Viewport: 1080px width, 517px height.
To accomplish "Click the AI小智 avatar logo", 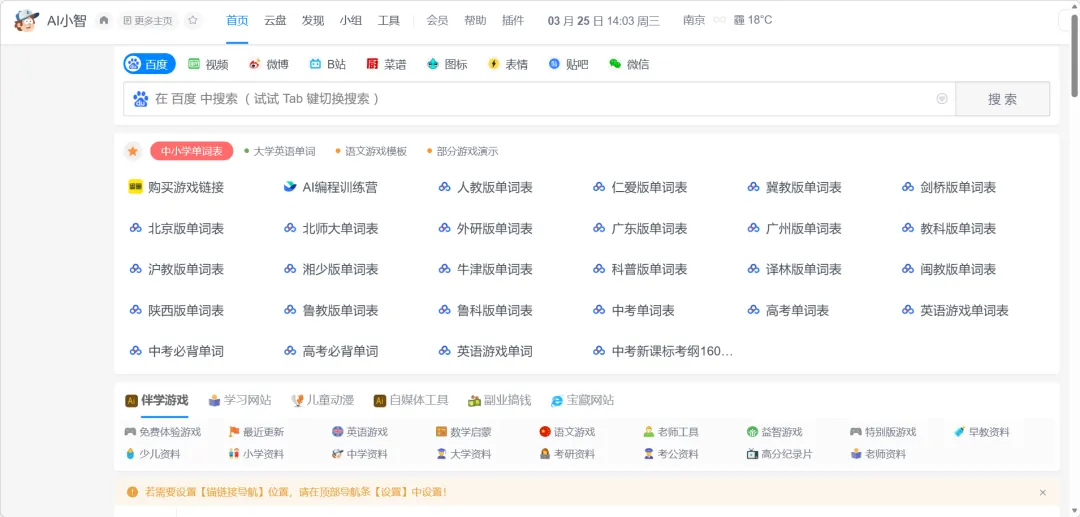I will click(x=27, y=21).
